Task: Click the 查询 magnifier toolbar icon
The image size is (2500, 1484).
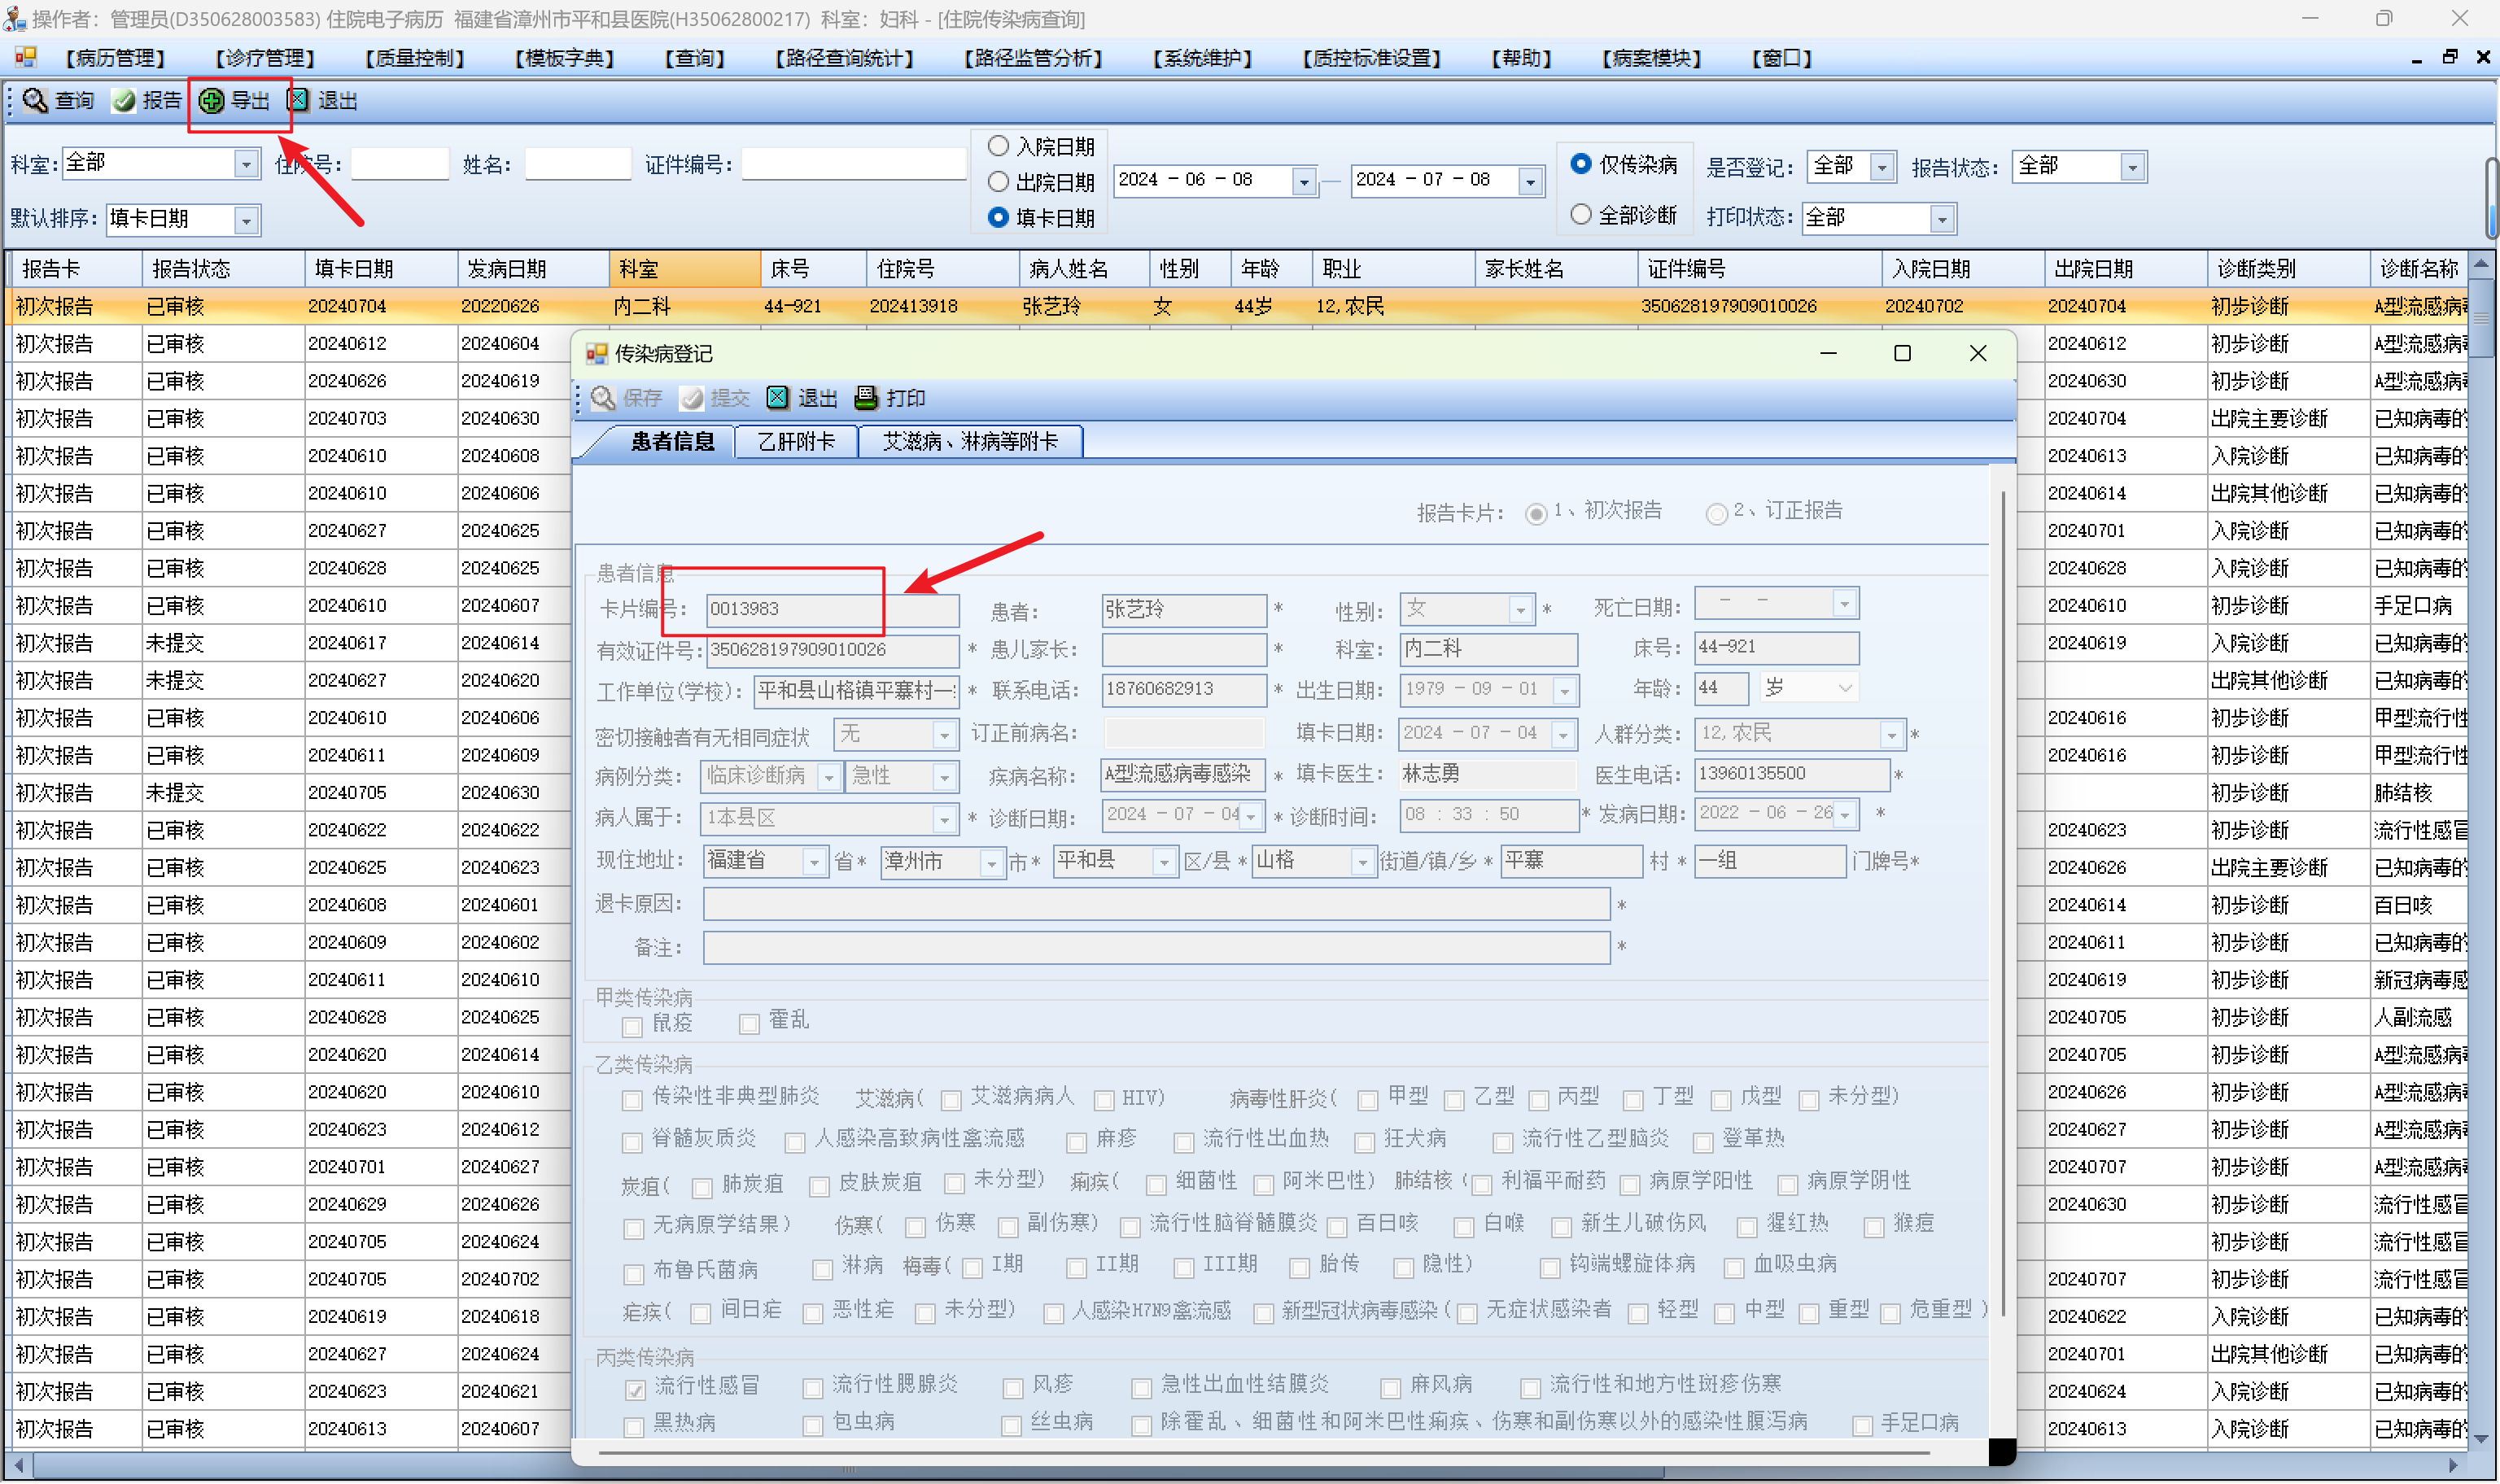Action: coord(36,101)
